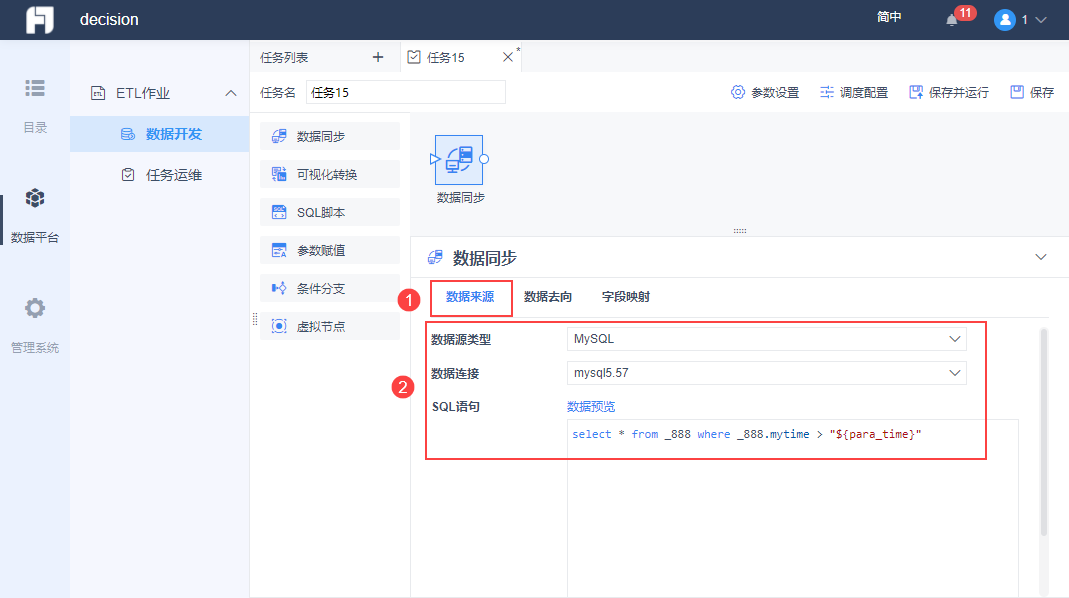Image resolution: width=1069 pixels, height=598 pixels.
Task: Open the 目录 directory sidebar icon
Action: (35, 88)
